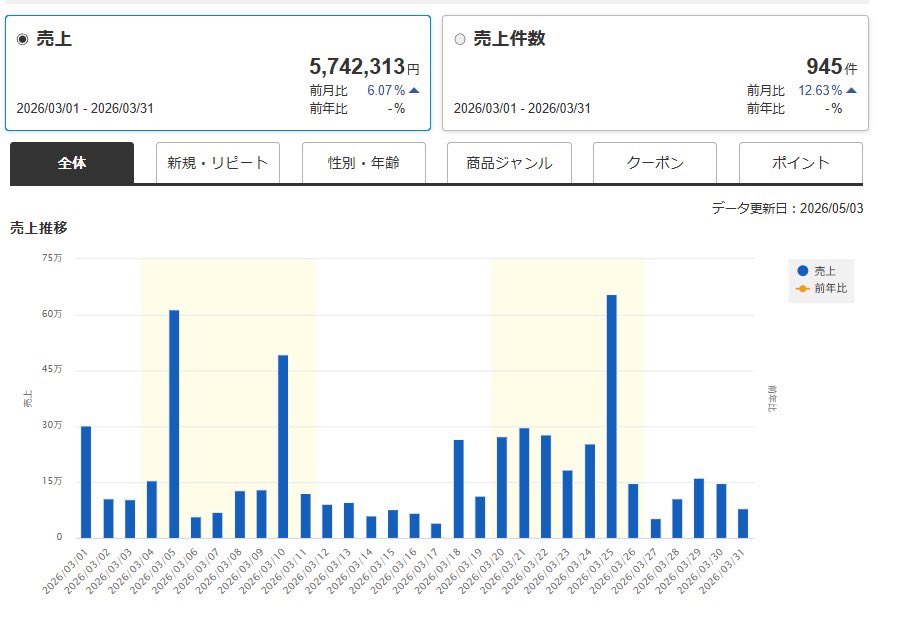Click the bar for 2026/03/18
Viewport: 899px width, 622px height.
click(x=459, y=489)
